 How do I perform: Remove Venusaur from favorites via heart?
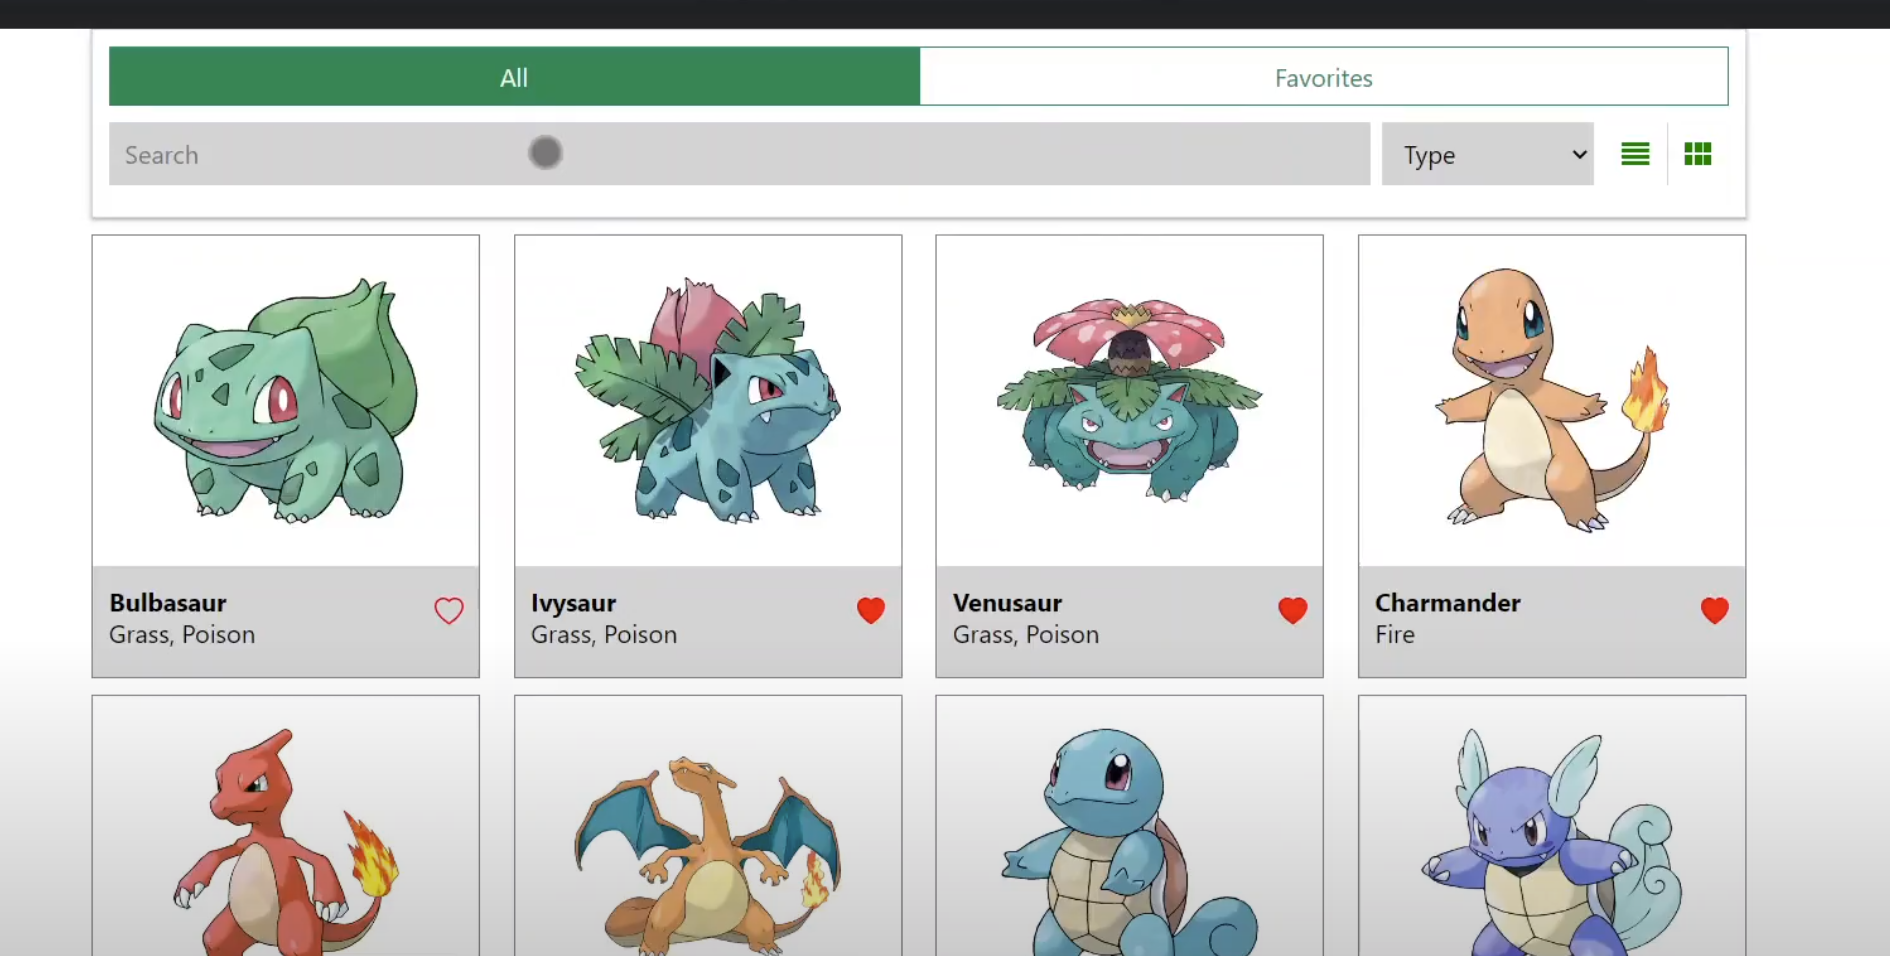(x=1293, y=611)
